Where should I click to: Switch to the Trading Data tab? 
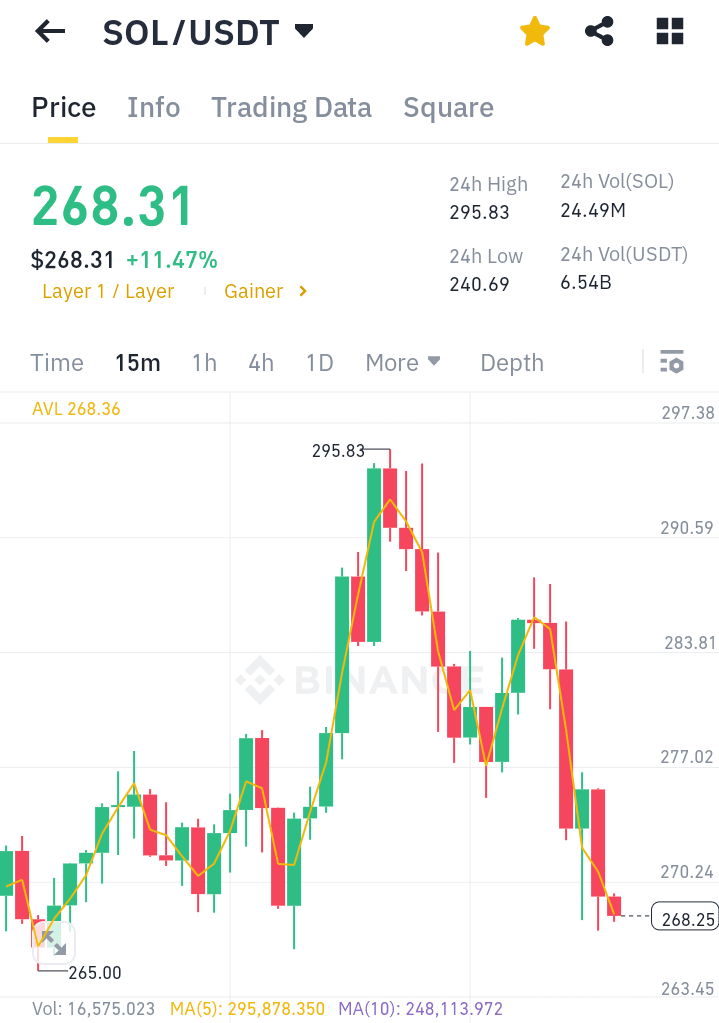click(291, 108)
